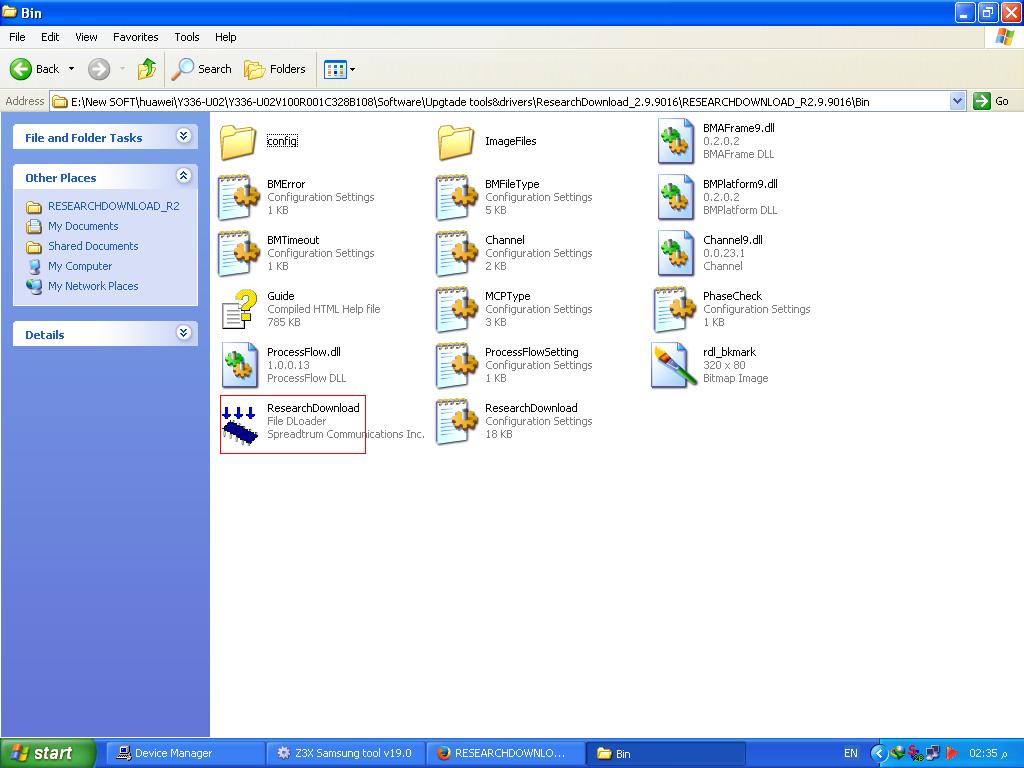Select the BMAFrame9.dll file icon
Image resolution: width=1024 pixels, height=768 pixels.
click(x=675, y=141)
